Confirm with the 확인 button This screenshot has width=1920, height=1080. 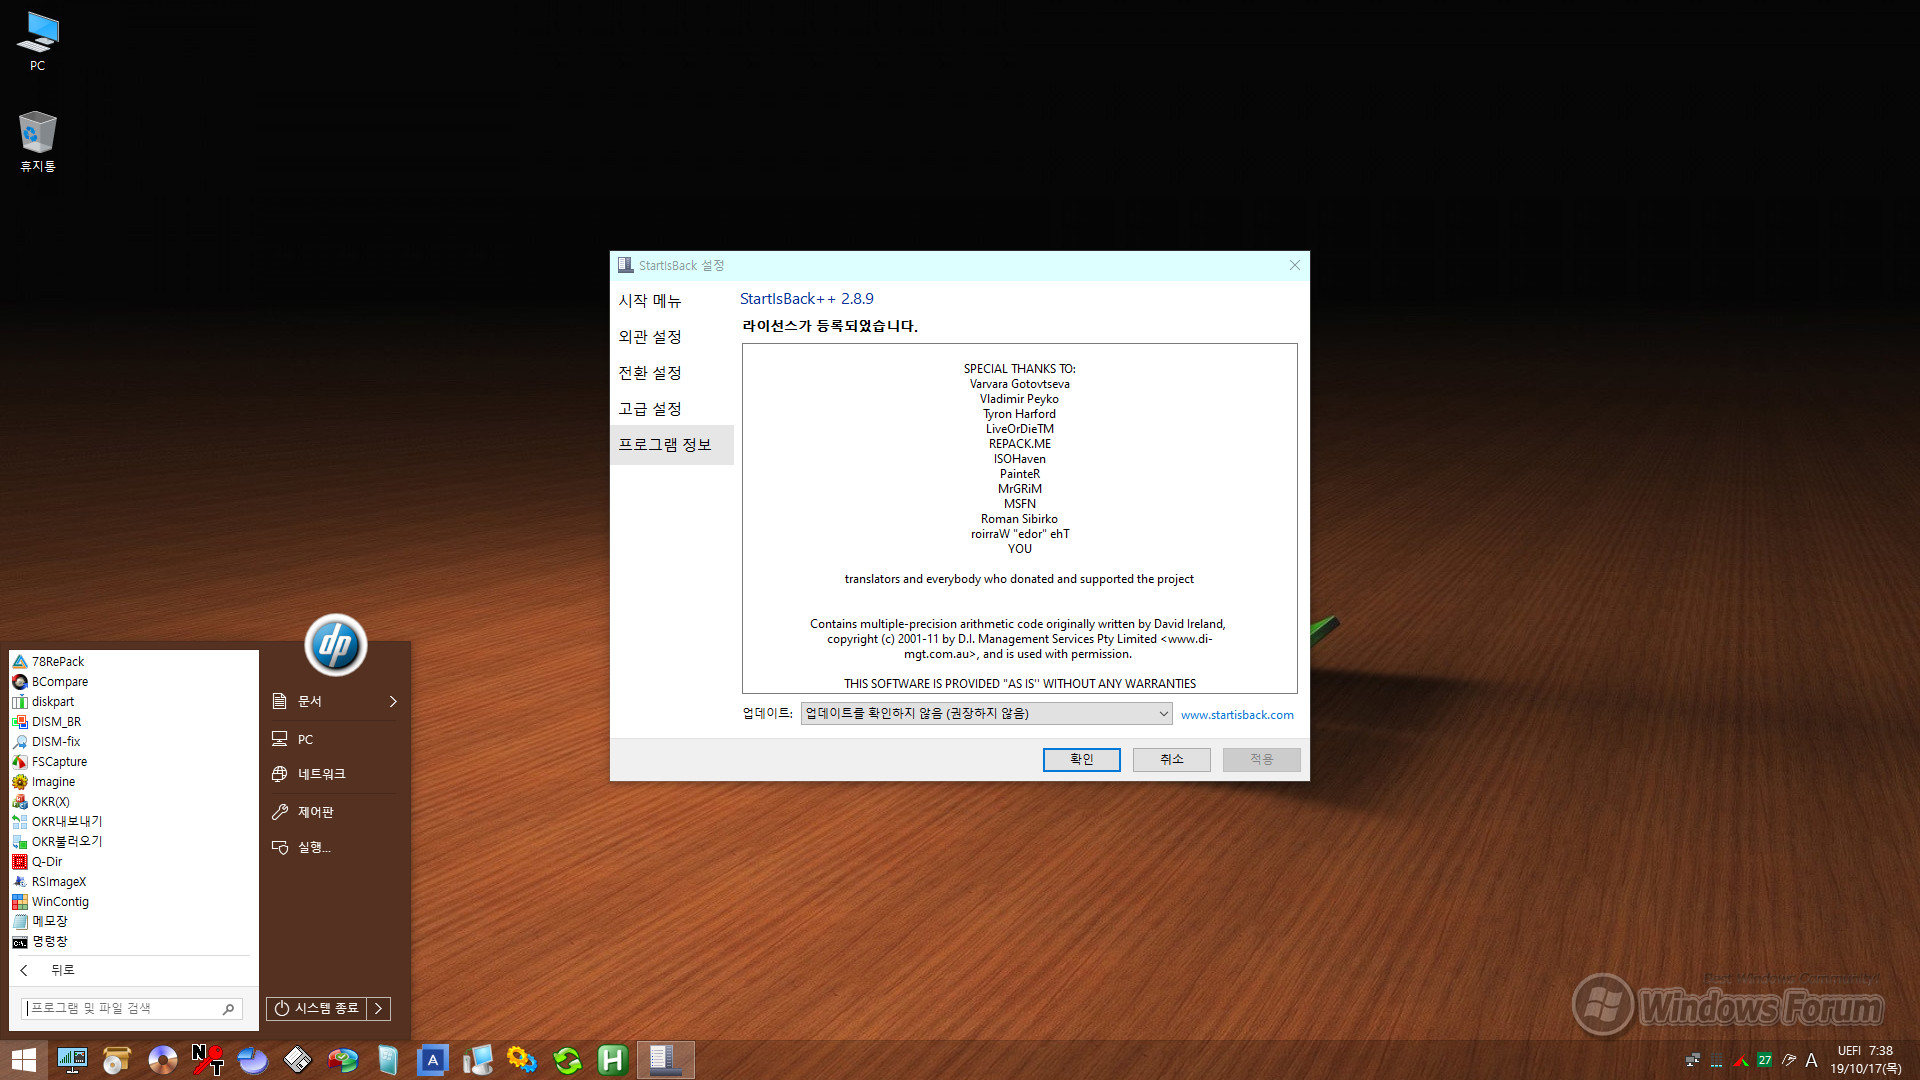tap(1082, 759)
